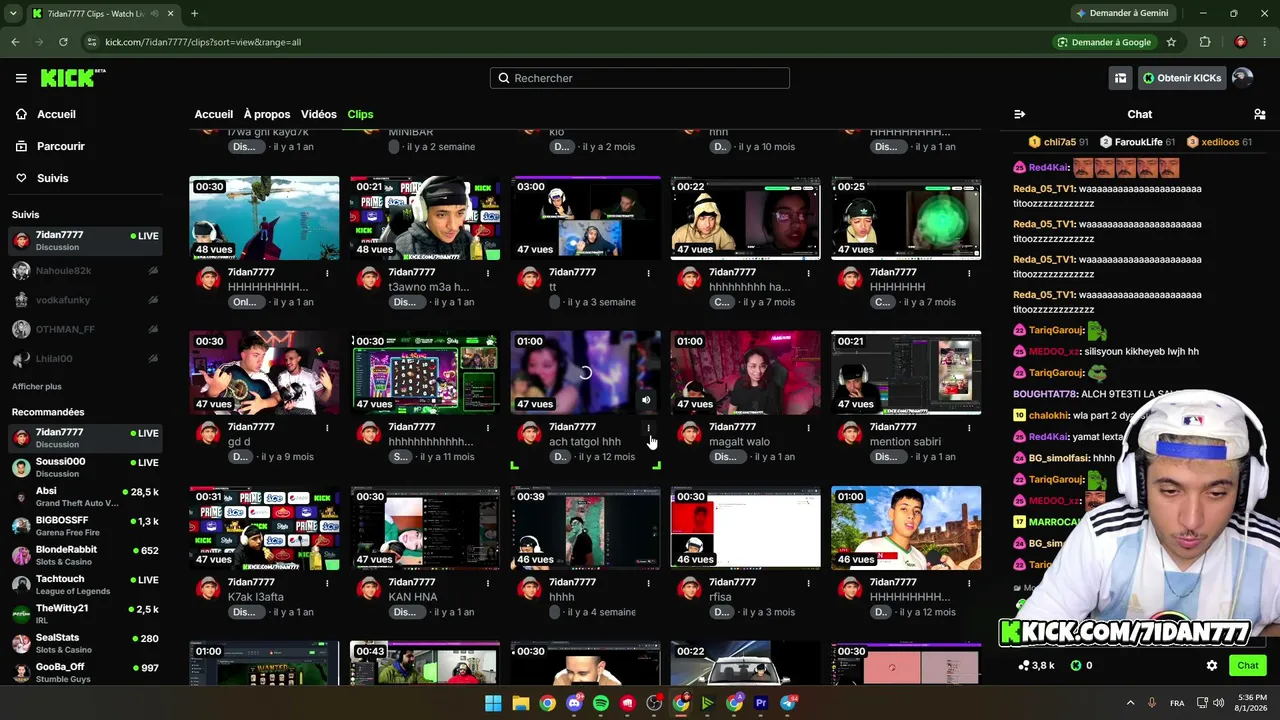The image size is (1280, 720).
Task: Click Demander à Gemini button
Action: point(1122,13)
